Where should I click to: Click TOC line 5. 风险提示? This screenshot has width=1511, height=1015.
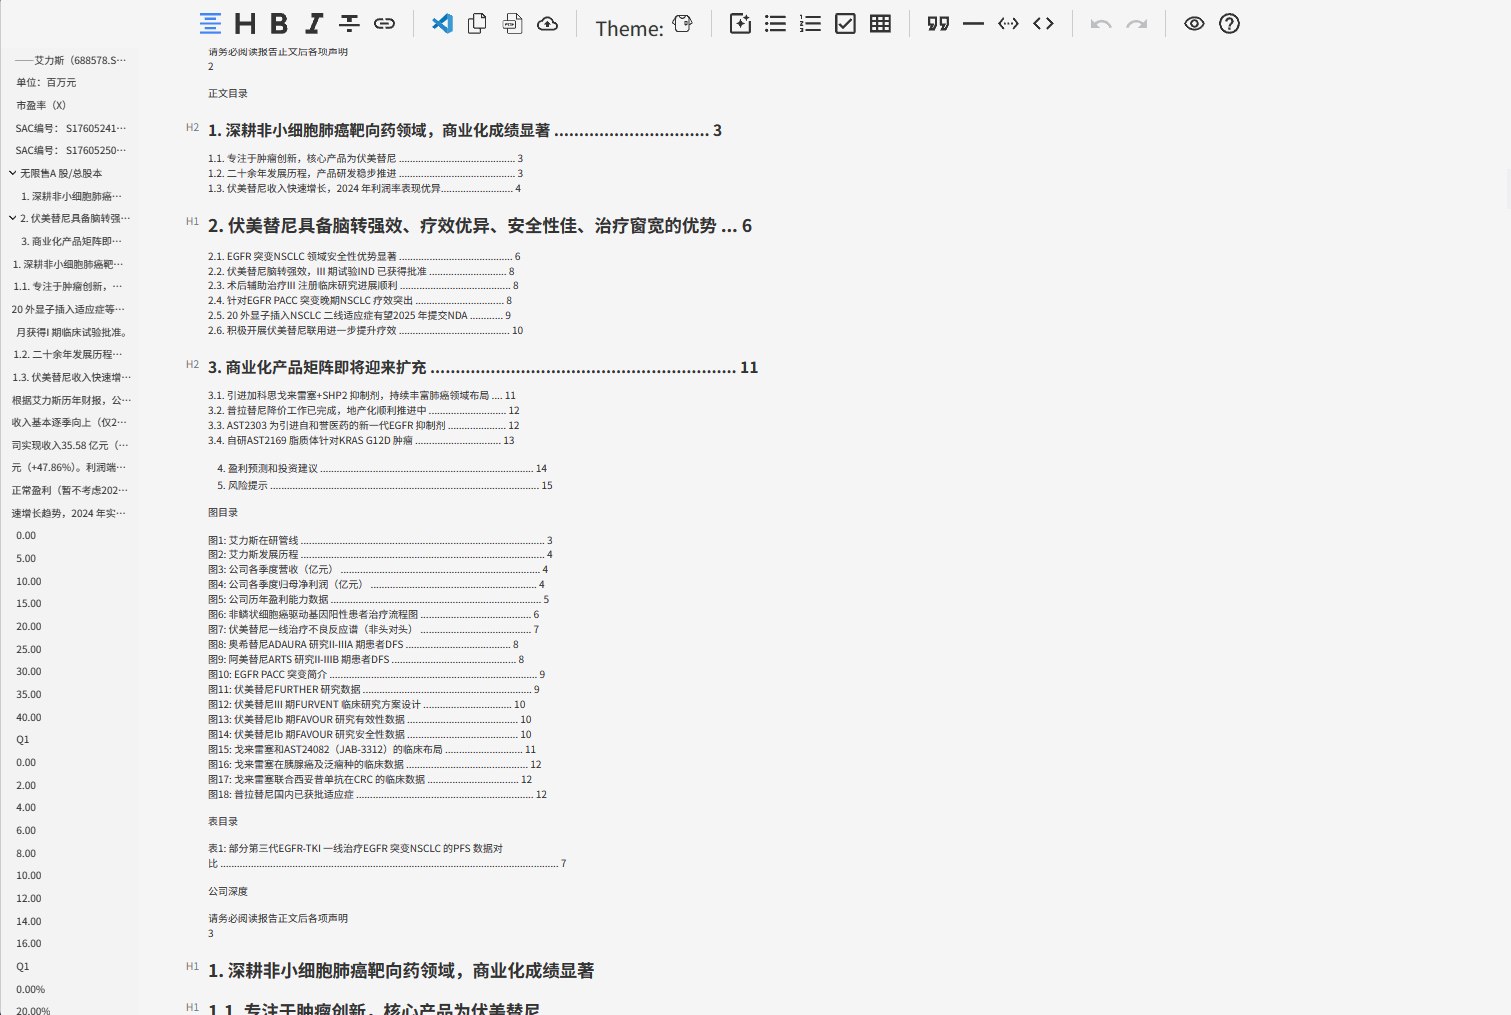[385, 485]
